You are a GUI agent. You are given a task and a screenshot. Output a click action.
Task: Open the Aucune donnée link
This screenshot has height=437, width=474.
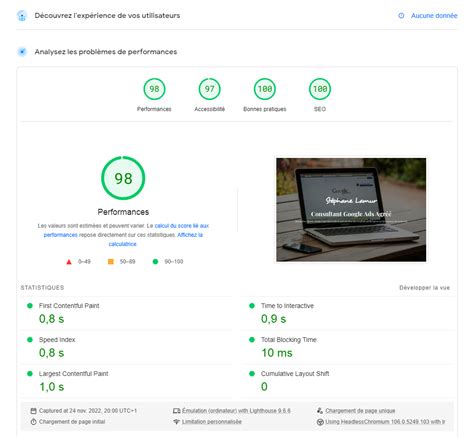tap(434, 16)
